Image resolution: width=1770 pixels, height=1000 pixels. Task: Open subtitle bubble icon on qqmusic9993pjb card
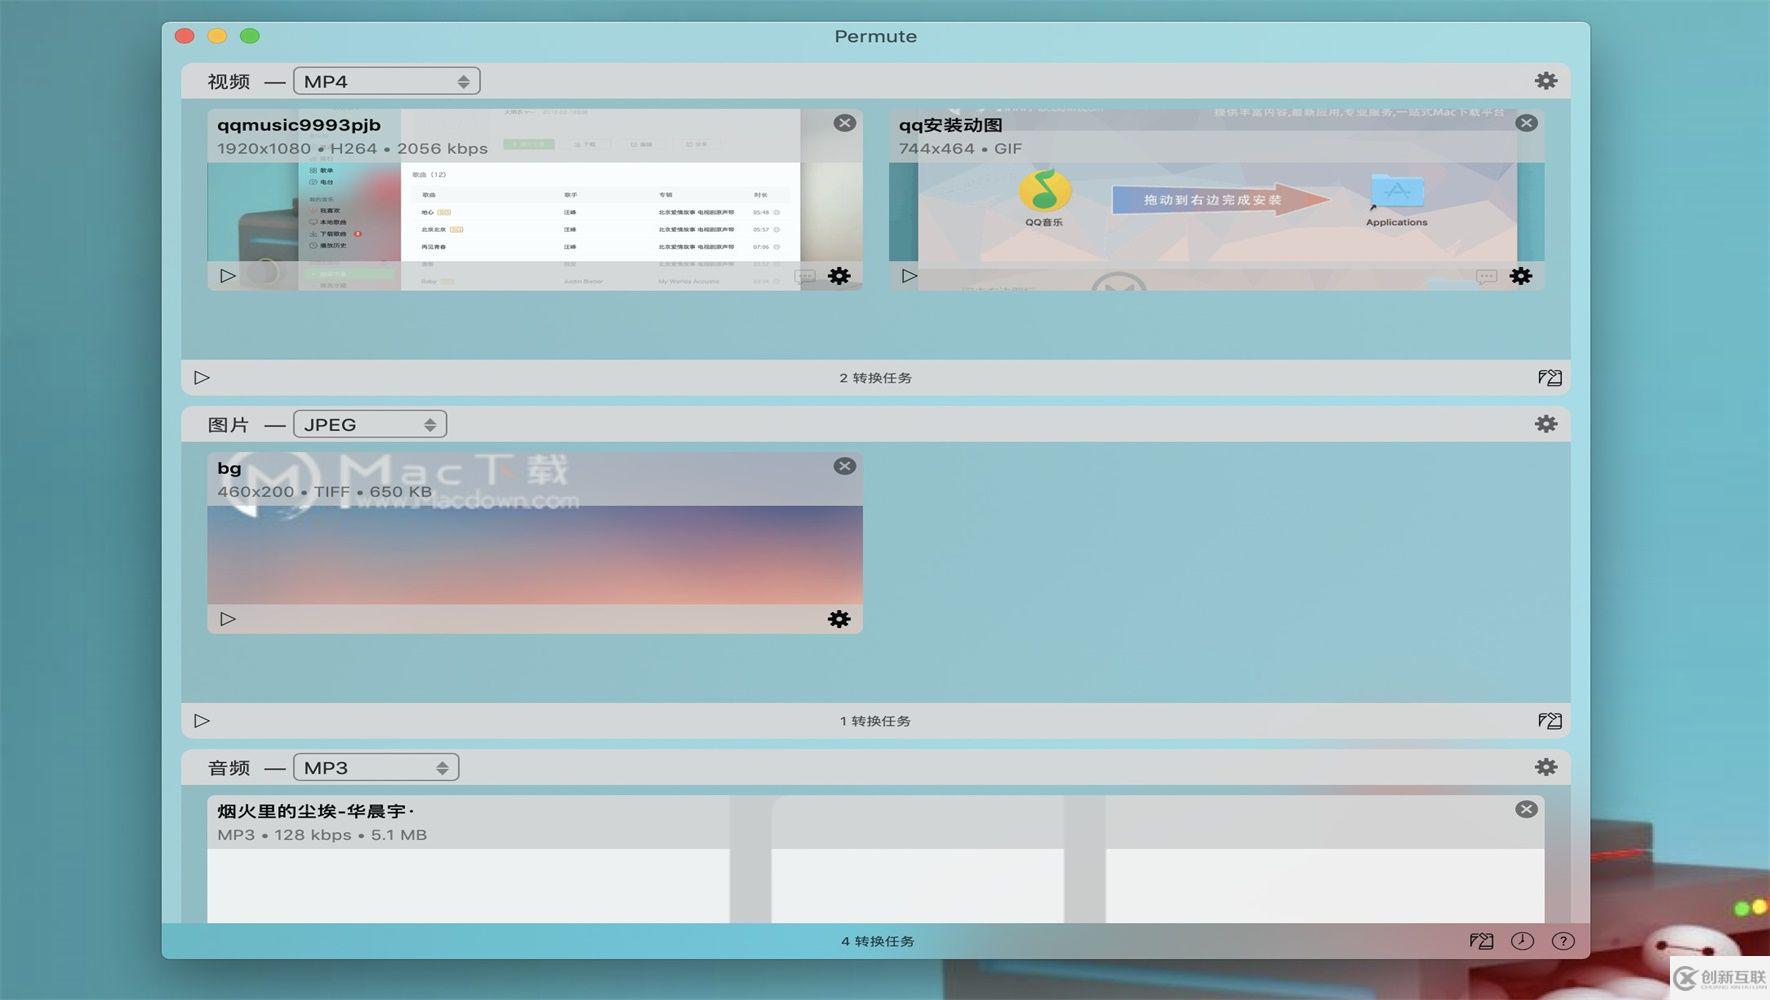click(805, 276)
